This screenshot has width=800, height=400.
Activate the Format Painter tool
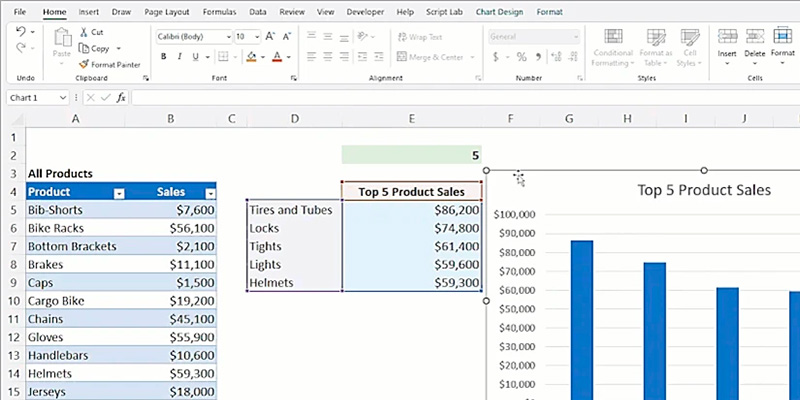pos(82,63)
